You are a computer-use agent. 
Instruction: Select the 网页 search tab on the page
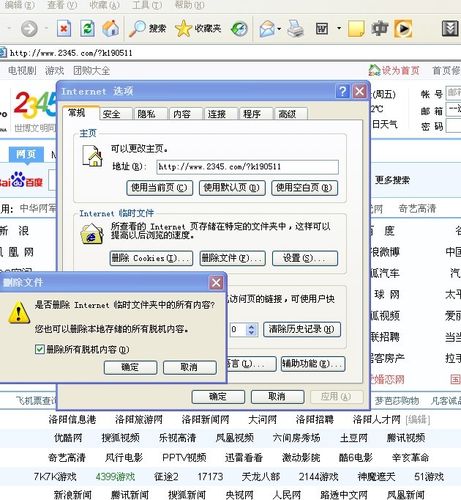[26, 154]
